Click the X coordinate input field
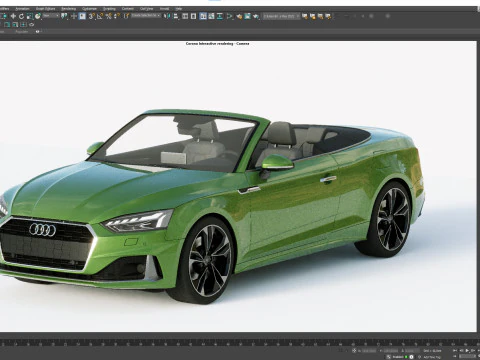 coord(369,351)
